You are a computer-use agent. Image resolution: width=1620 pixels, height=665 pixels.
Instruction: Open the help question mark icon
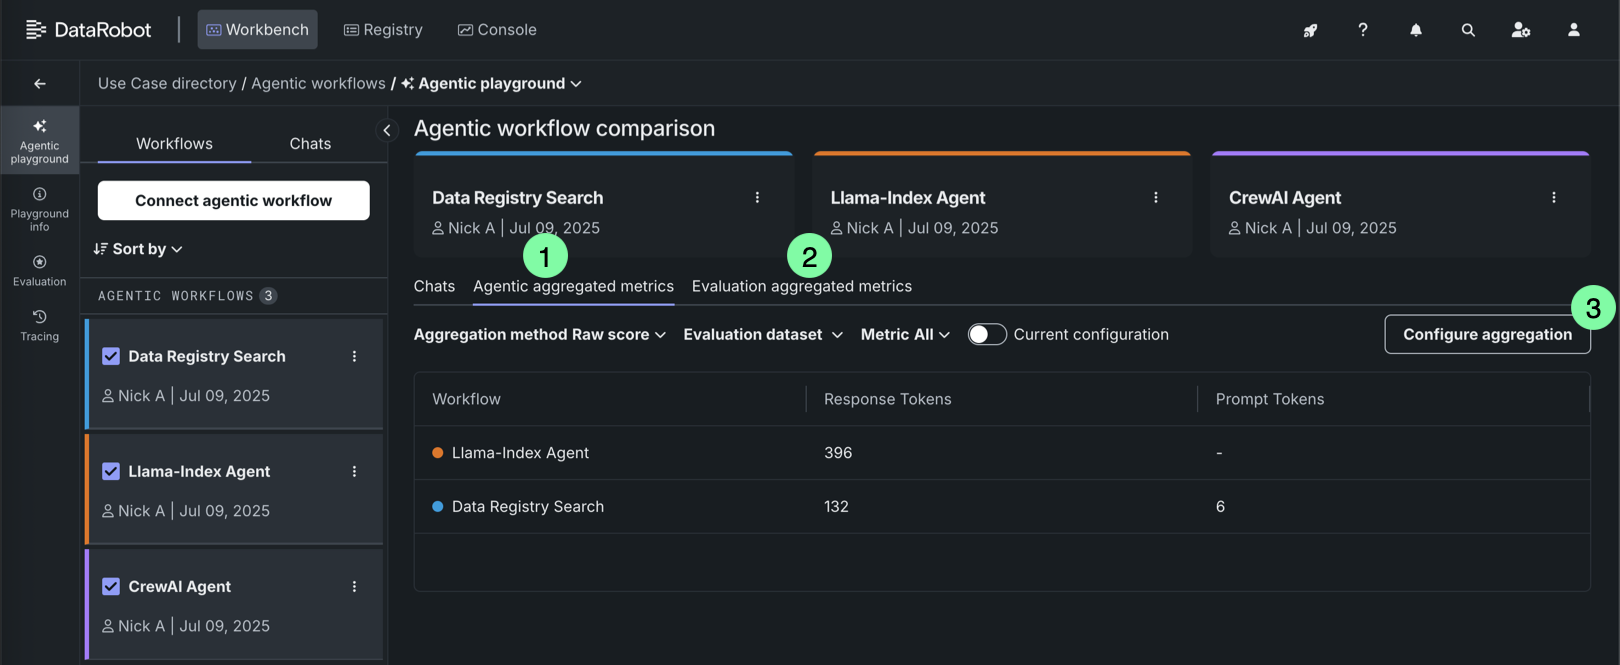pos(1363,30)
